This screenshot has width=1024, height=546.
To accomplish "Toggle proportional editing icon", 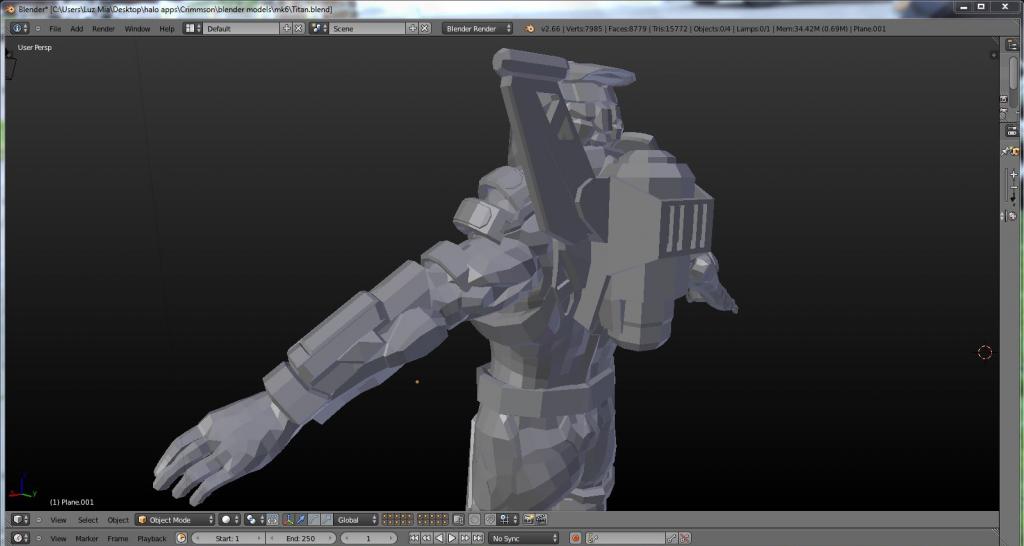I will tap(475, 520).
